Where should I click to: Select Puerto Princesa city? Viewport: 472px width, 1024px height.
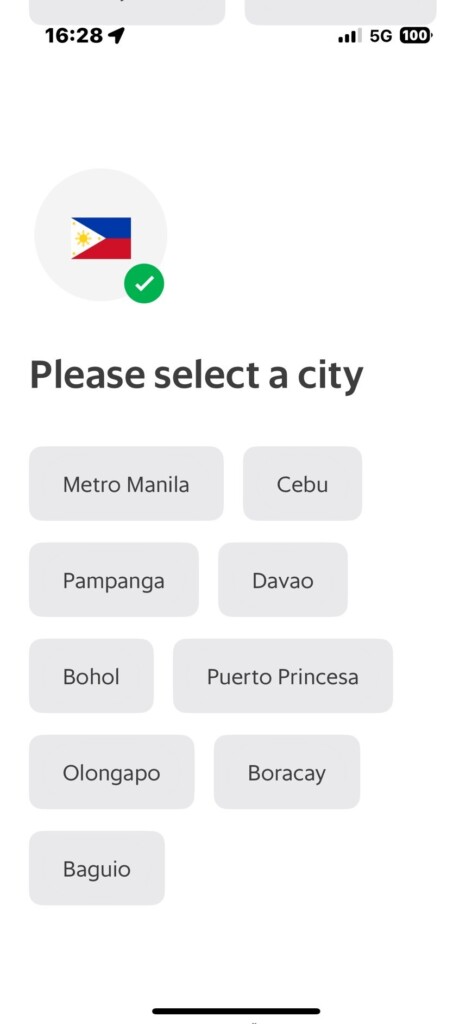point(283,675)
